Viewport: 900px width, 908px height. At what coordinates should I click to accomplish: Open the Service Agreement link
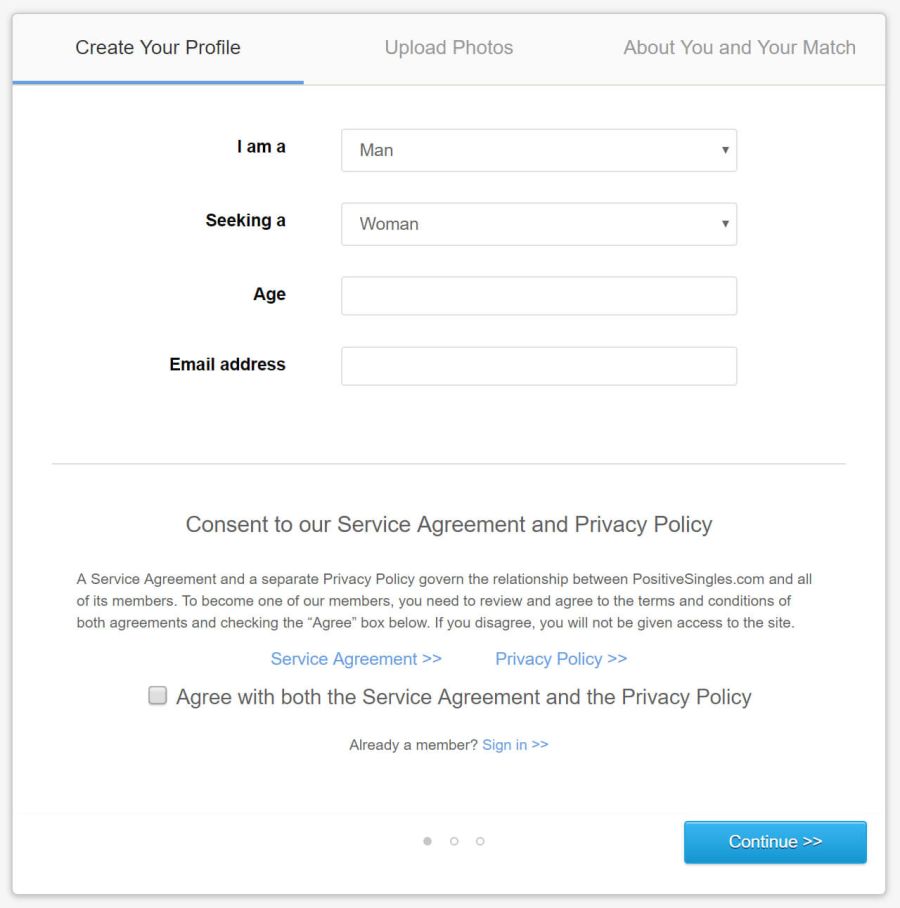[x=356, y=659]
